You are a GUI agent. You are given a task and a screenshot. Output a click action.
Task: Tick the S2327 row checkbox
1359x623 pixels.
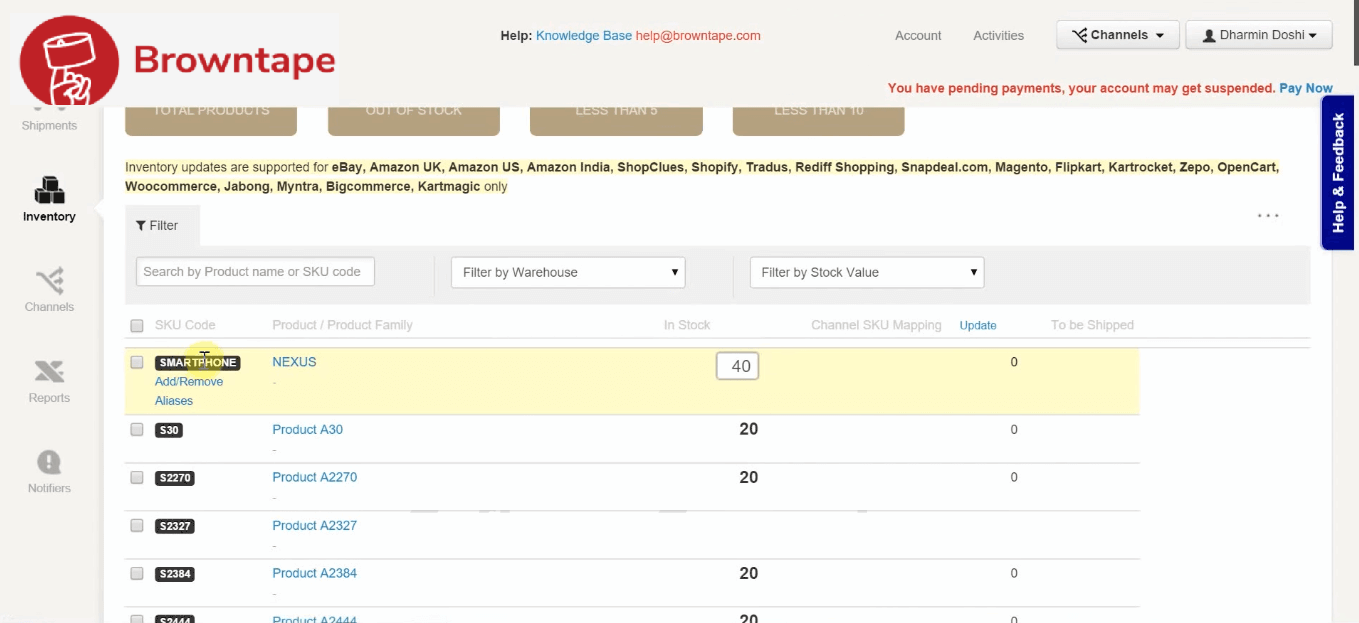137,526
